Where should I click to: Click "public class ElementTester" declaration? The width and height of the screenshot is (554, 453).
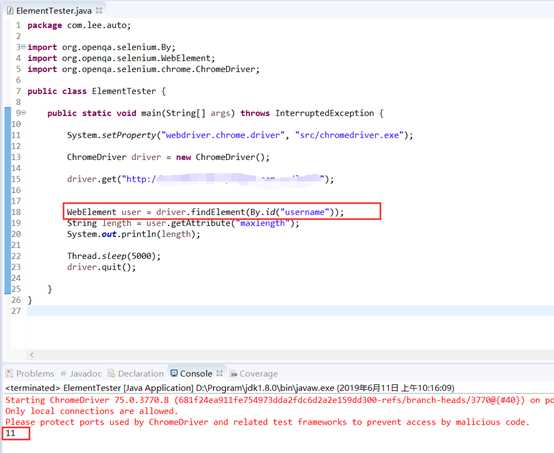tap(96, 91)
